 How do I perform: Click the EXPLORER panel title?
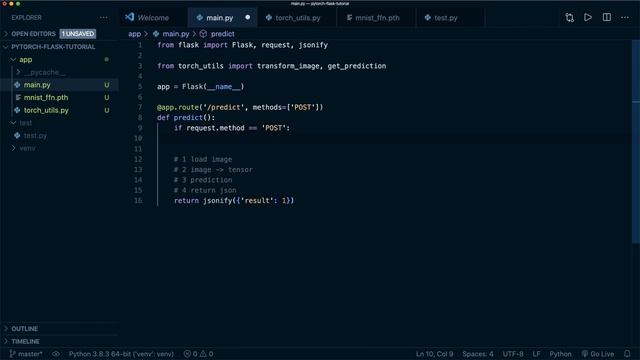[x=27, y=18]
